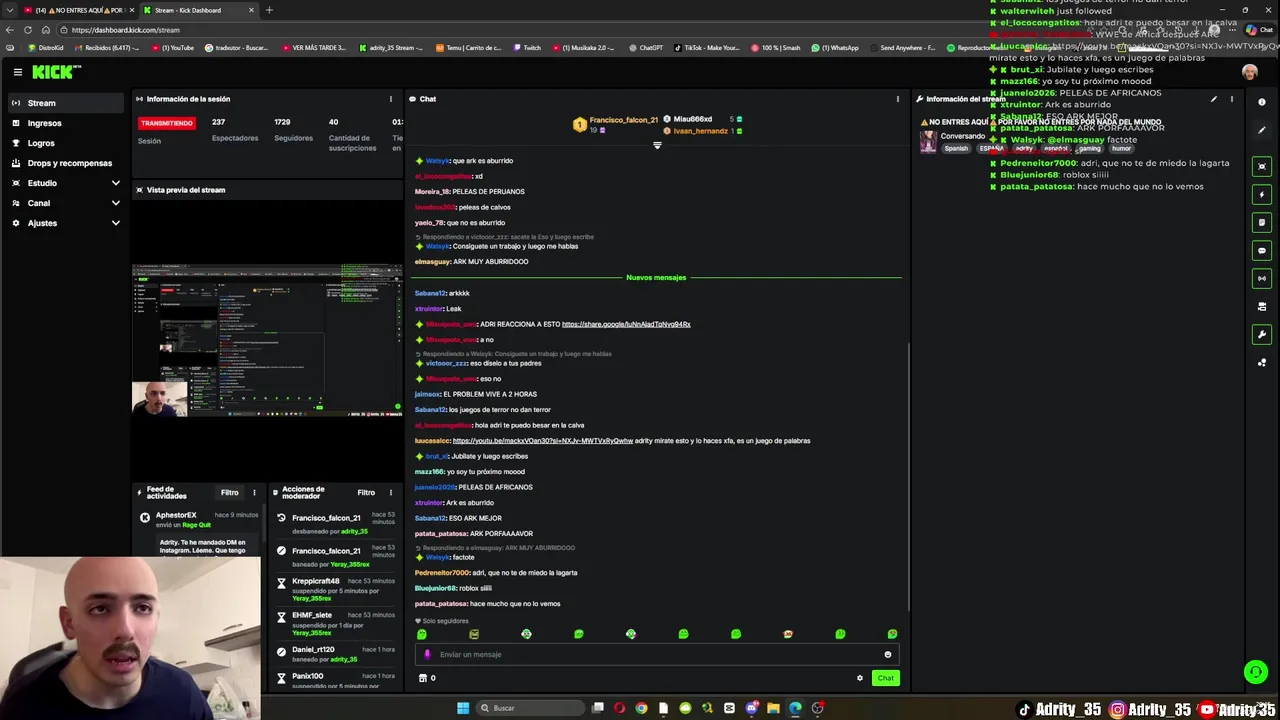Open a new browser tab

click(269, 10)
